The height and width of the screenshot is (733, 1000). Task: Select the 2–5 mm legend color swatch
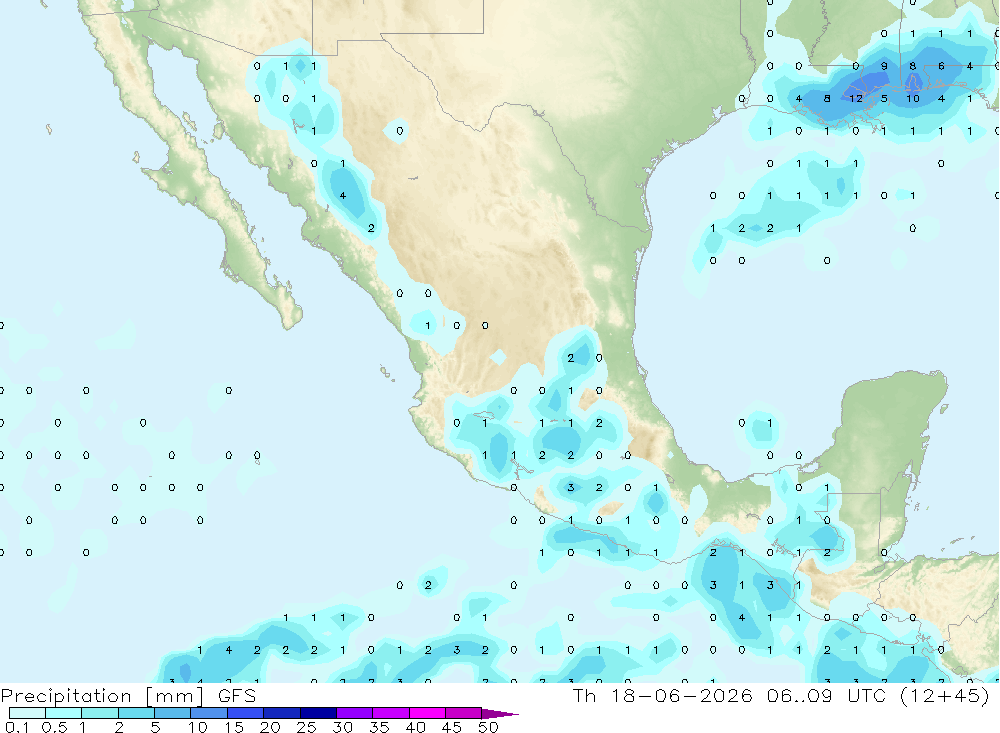click(136, 713)
